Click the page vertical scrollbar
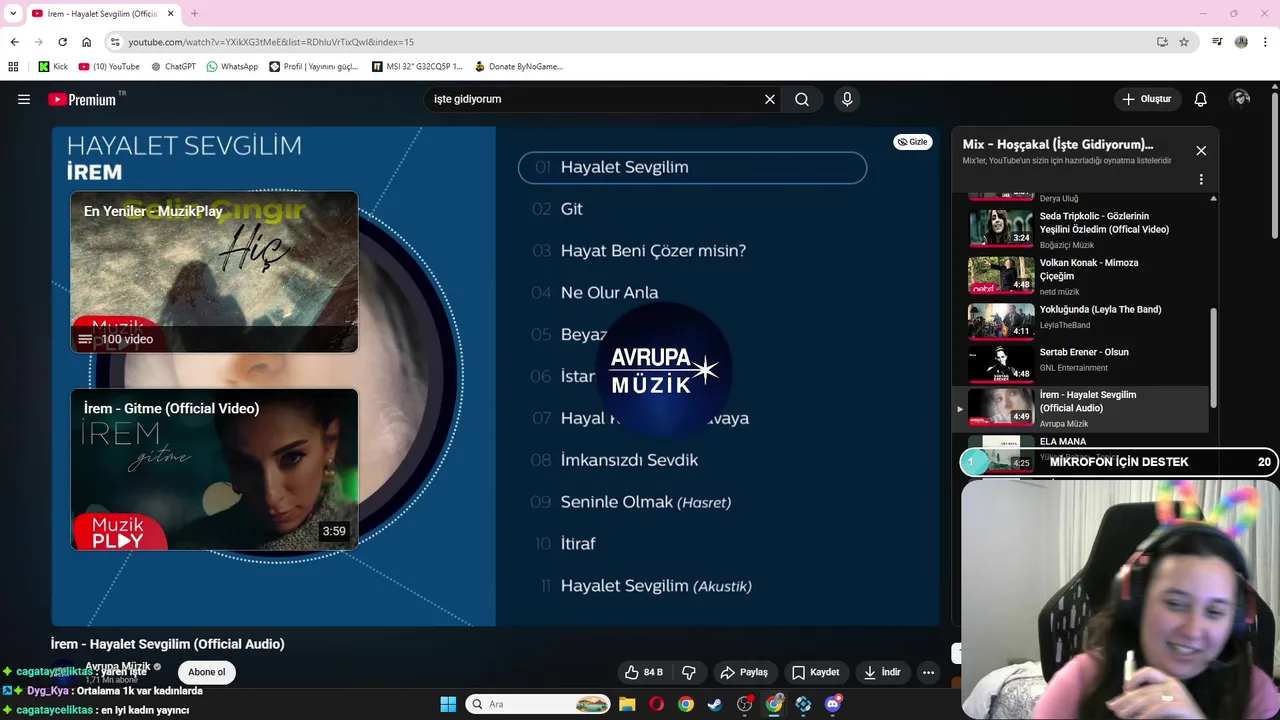 pos(1274,165)
